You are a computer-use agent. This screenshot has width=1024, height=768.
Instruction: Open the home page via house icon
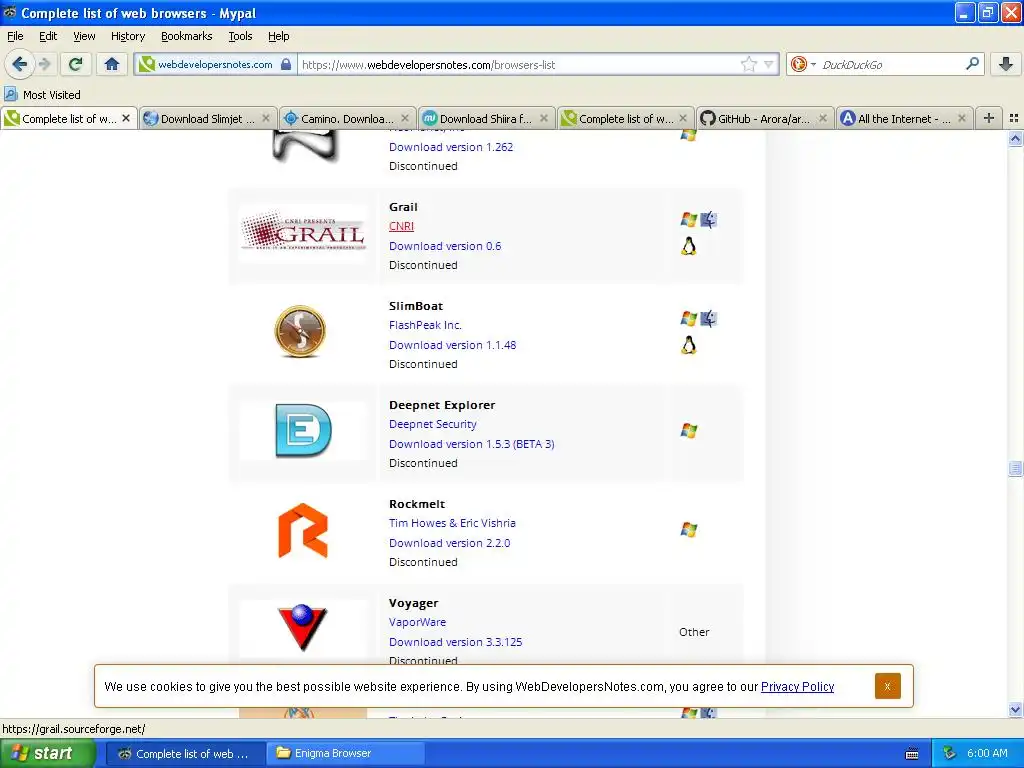pos(112,64)
